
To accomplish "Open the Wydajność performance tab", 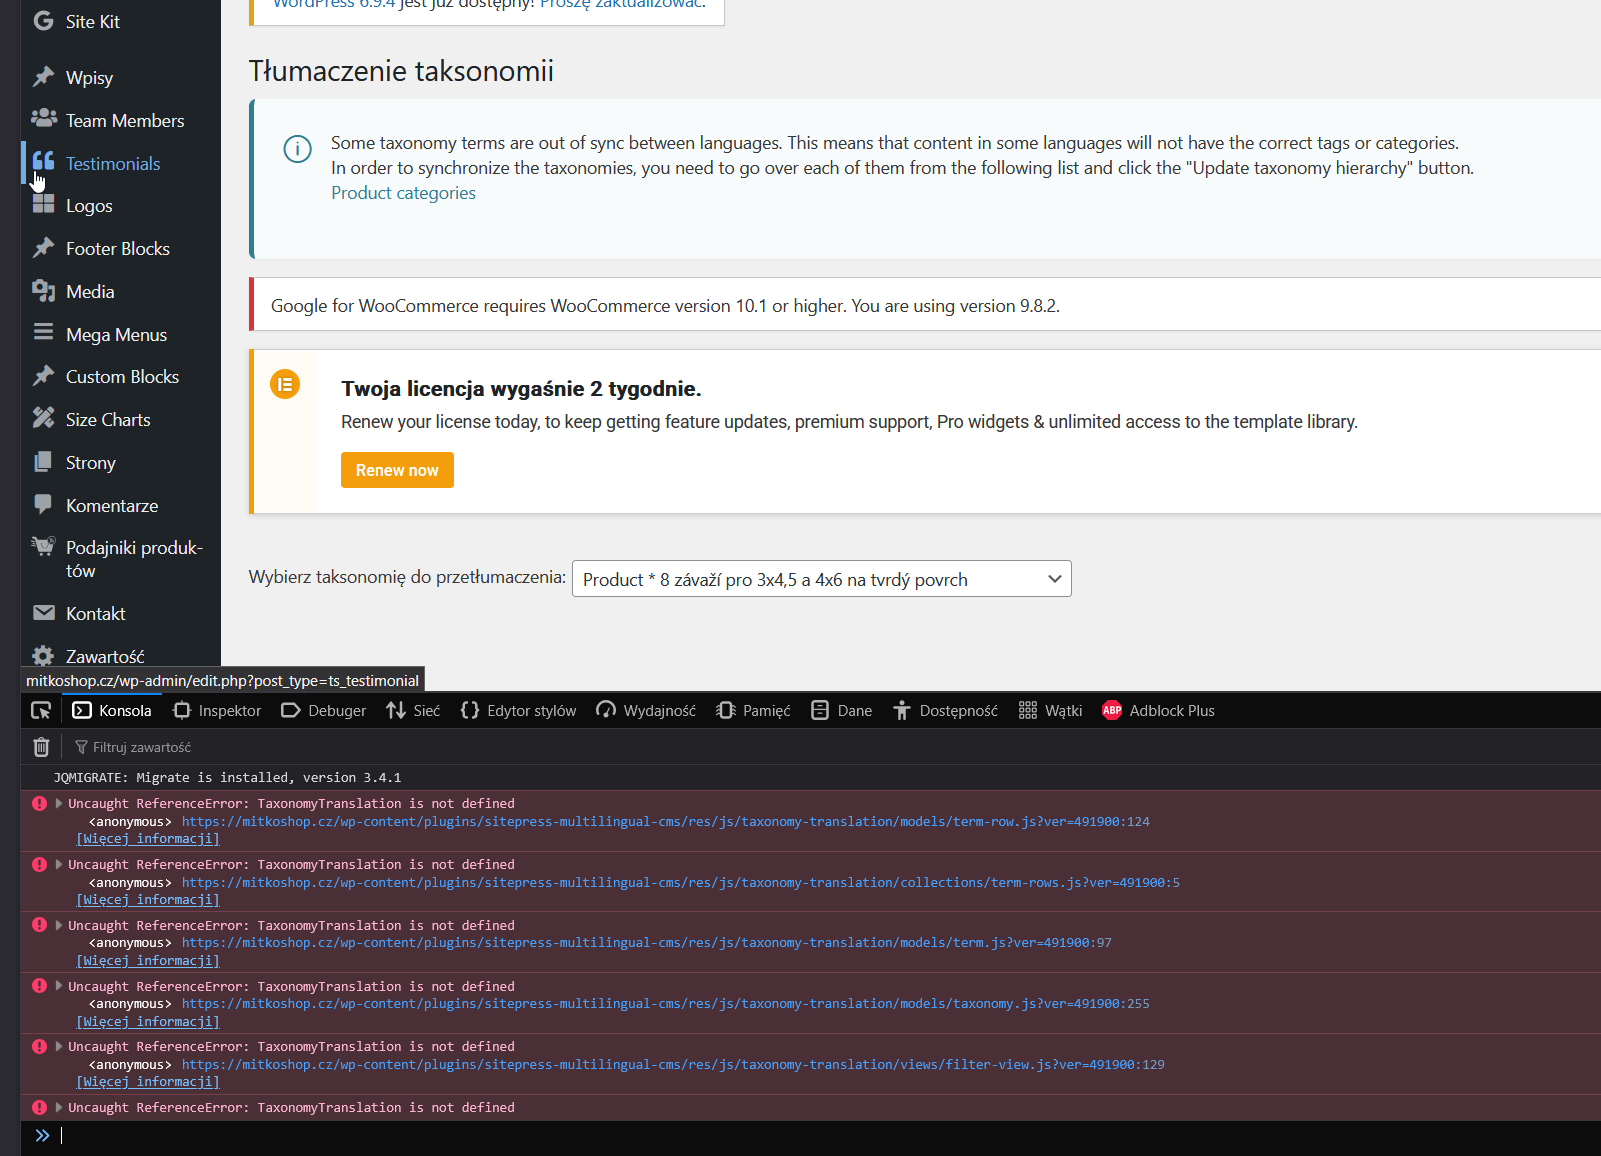I will click(646, 711).
